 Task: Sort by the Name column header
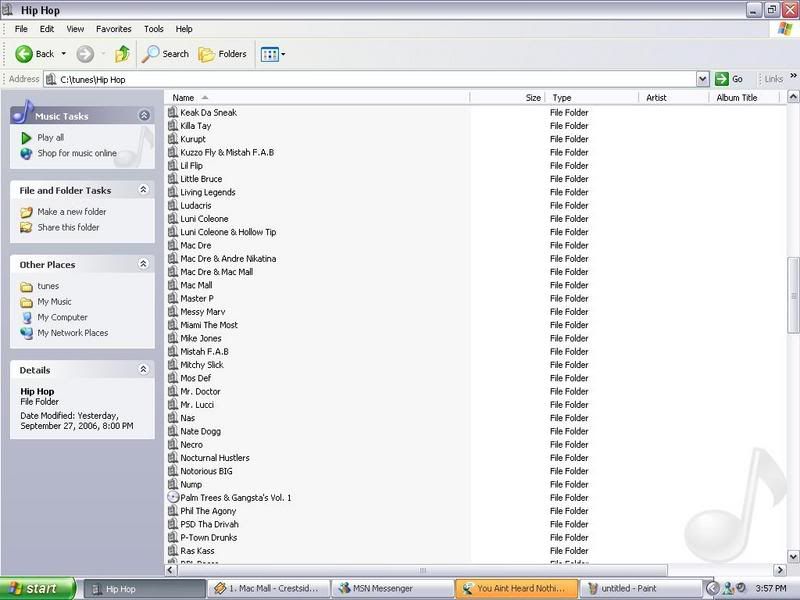click(x=316, y=97)
